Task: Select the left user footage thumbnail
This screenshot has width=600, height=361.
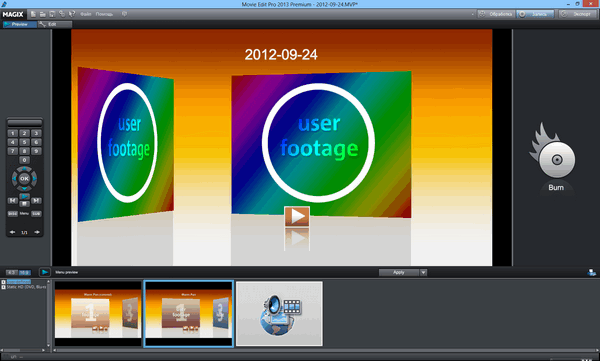Action: tap(126, 144)
